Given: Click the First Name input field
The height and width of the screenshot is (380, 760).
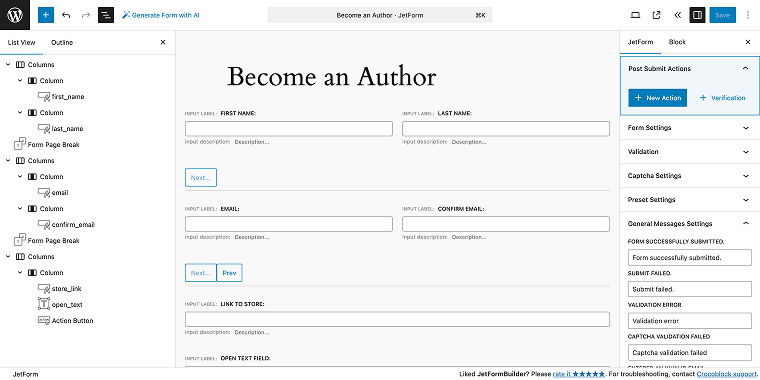Looking at the screenshot, I should click(289, 129).
